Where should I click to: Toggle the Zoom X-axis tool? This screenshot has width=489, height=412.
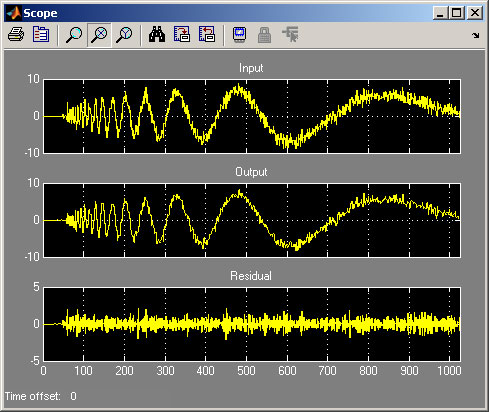tap(99, 35)
